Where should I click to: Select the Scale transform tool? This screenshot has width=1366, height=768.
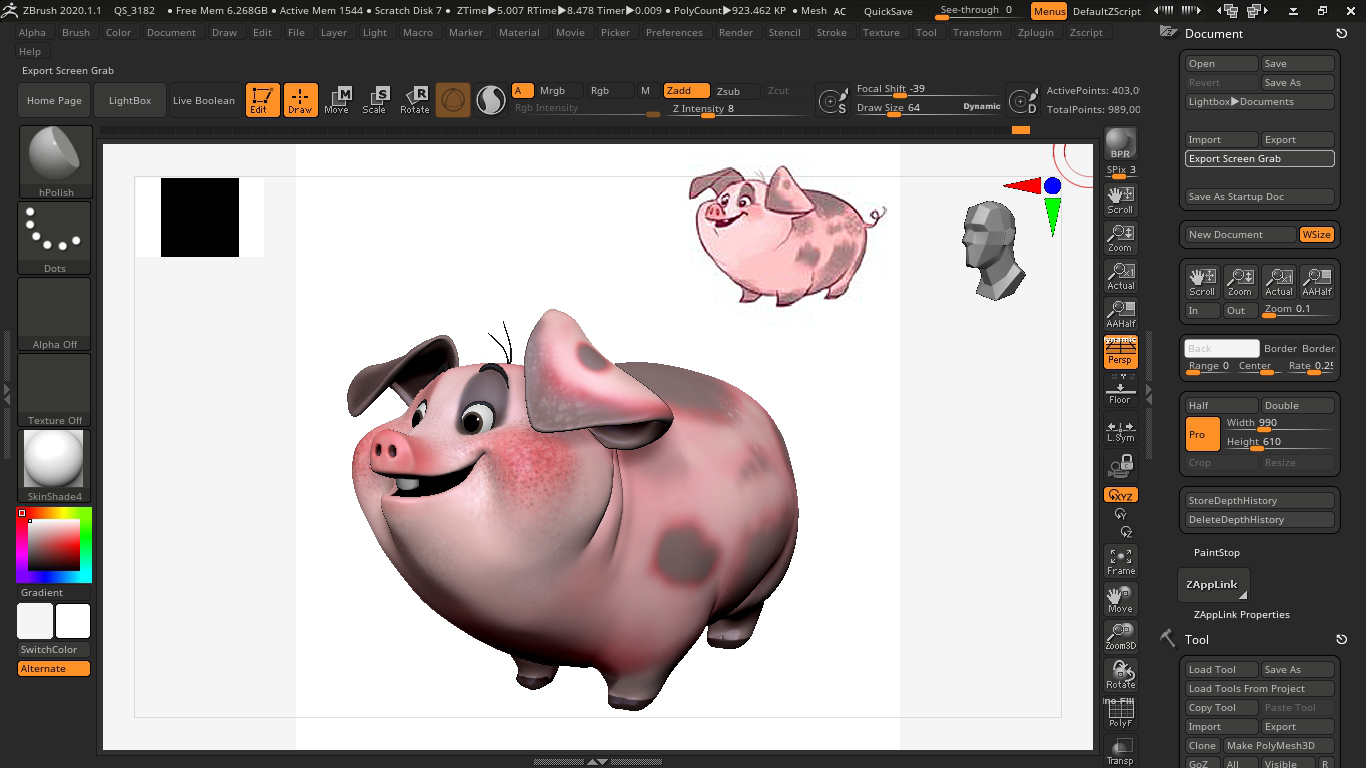click(375, 100)
